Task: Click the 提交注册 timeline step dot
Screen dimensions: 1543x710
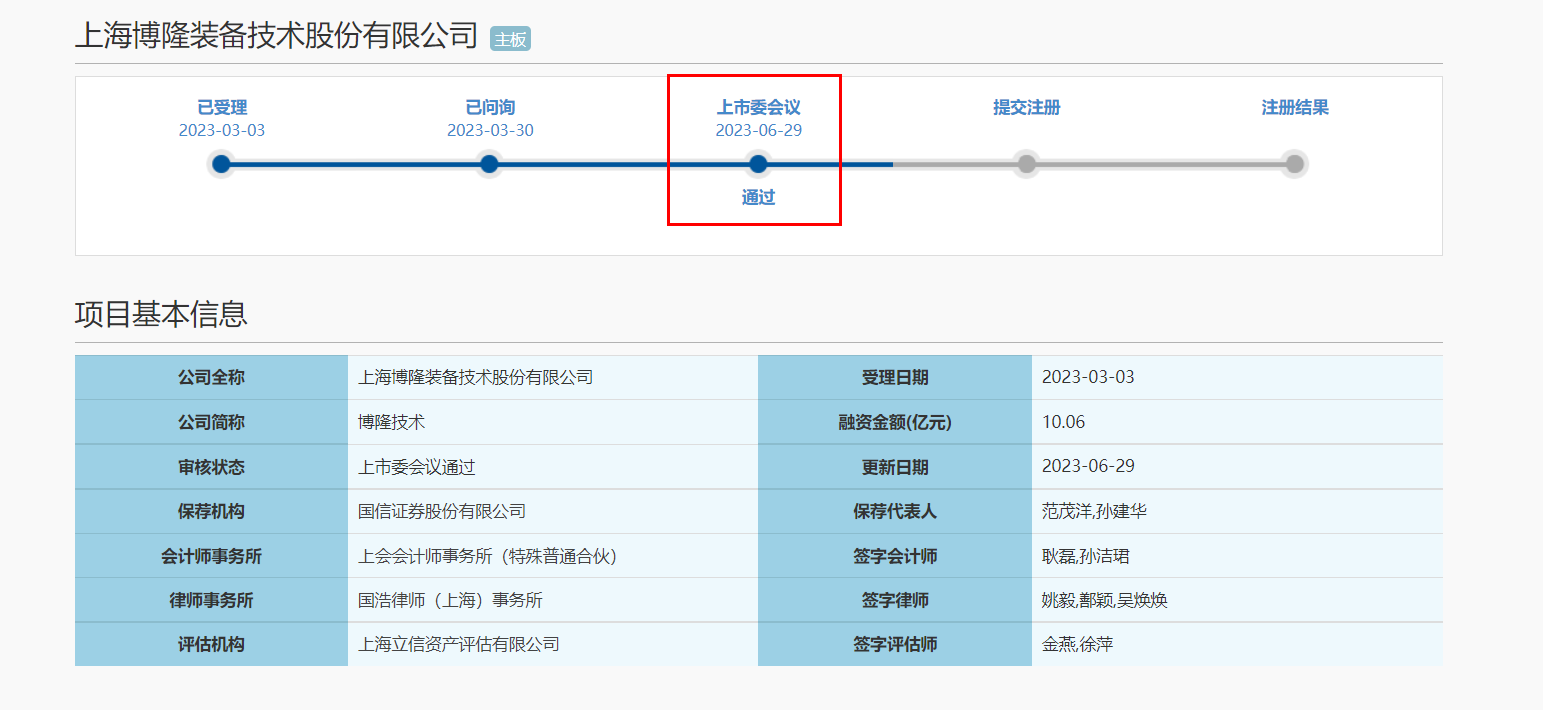Action: (1026, 164)
